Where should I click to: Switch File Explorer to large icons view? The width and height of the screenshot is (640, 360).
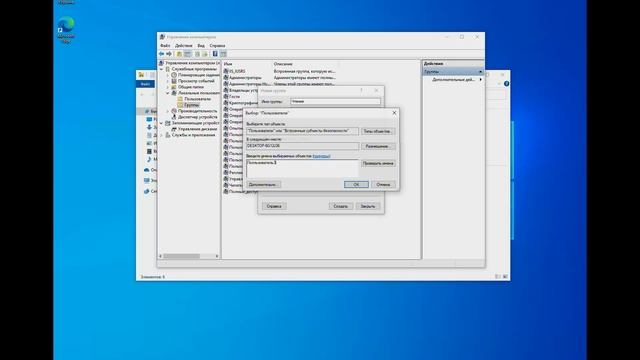tap(505, 277)
